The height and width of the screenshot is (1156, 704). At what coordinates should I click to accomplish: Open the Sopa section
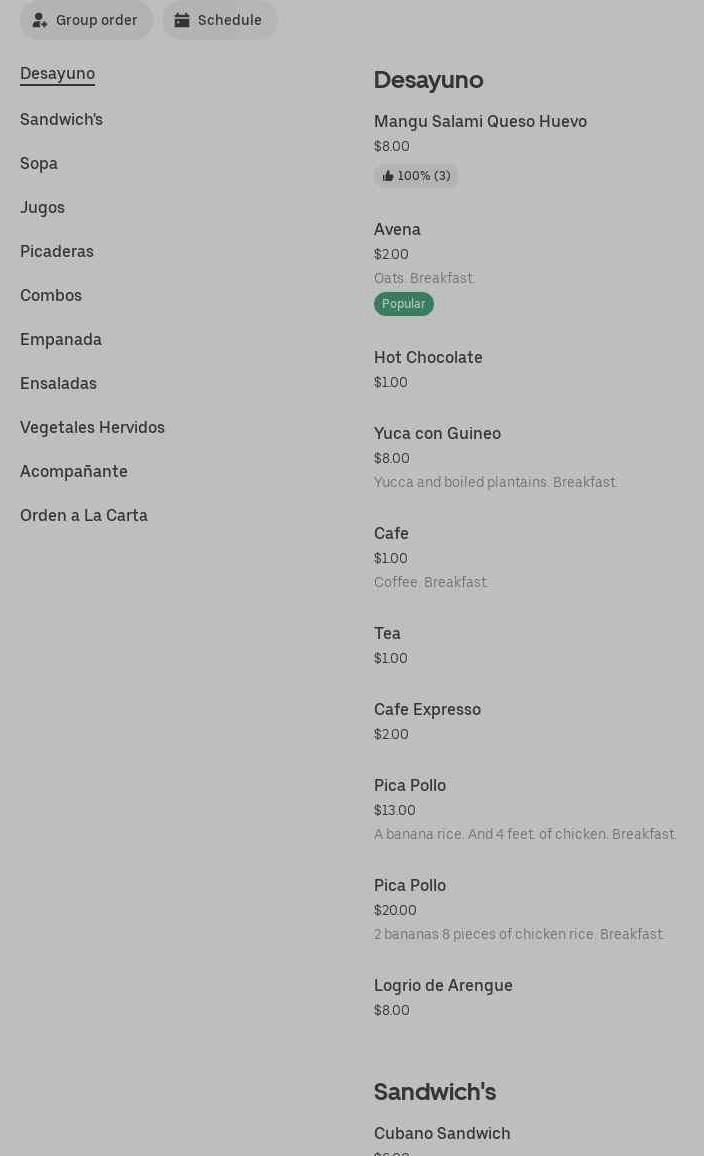tap(39, 163)
